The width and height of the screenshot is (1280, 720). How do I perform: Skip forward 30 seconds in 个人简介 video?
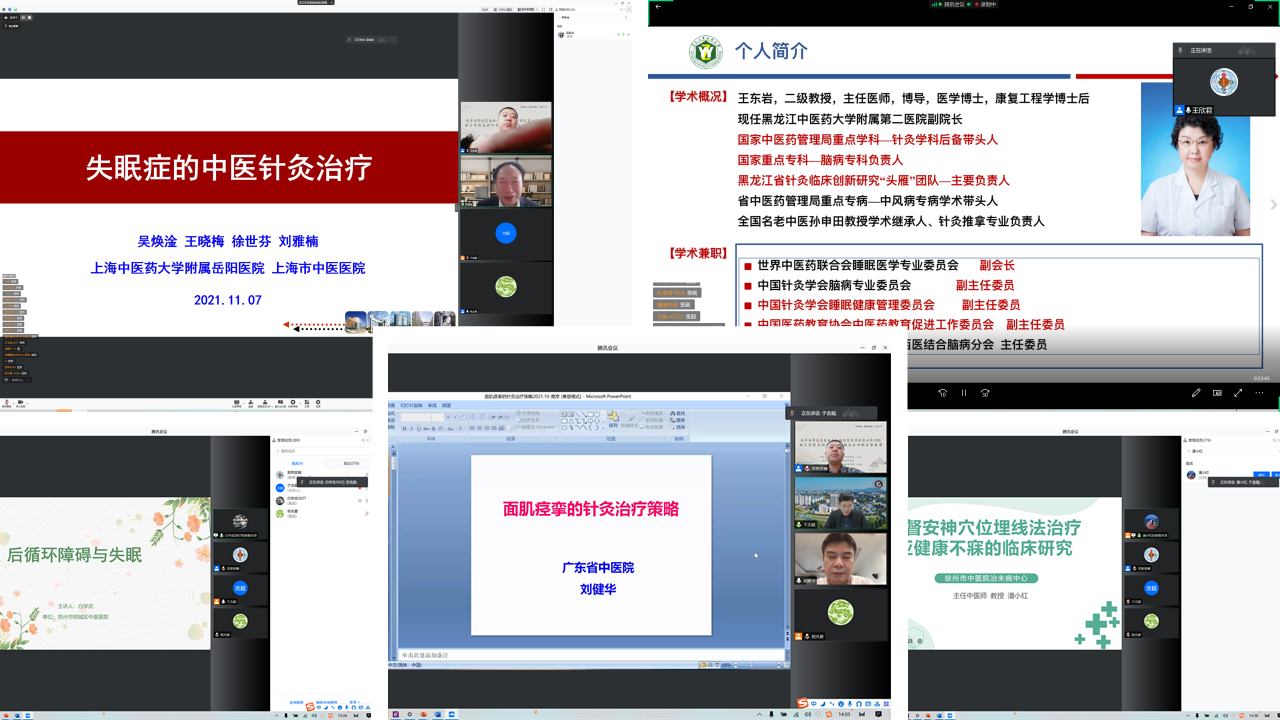pyautogui.click(x=985, y=393)
